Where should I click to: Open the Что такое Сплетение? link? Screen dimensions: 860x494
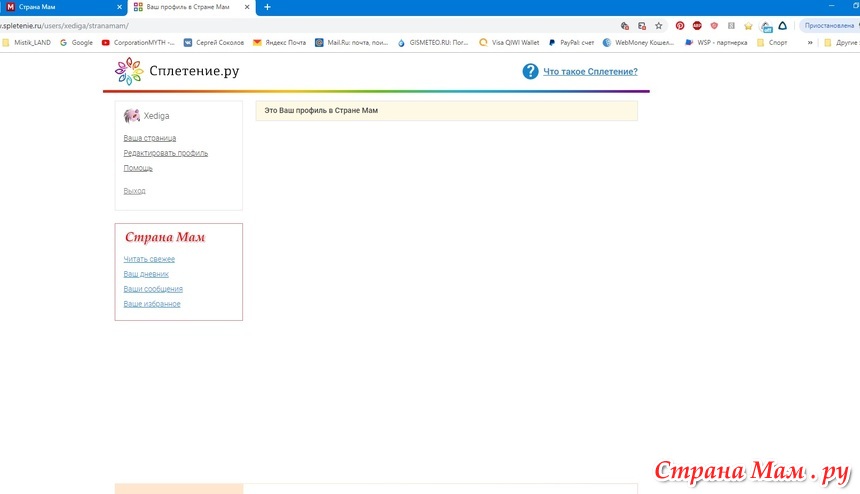[x=590, y=71]
